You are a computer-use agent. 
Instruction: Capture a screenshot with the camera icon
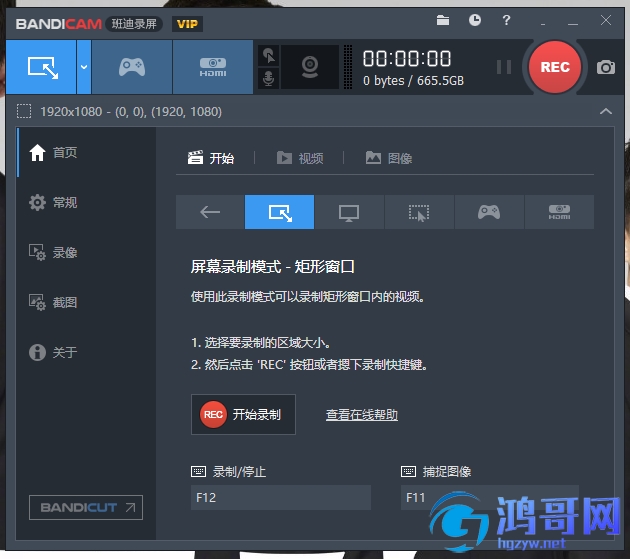(x=605, y=67)
